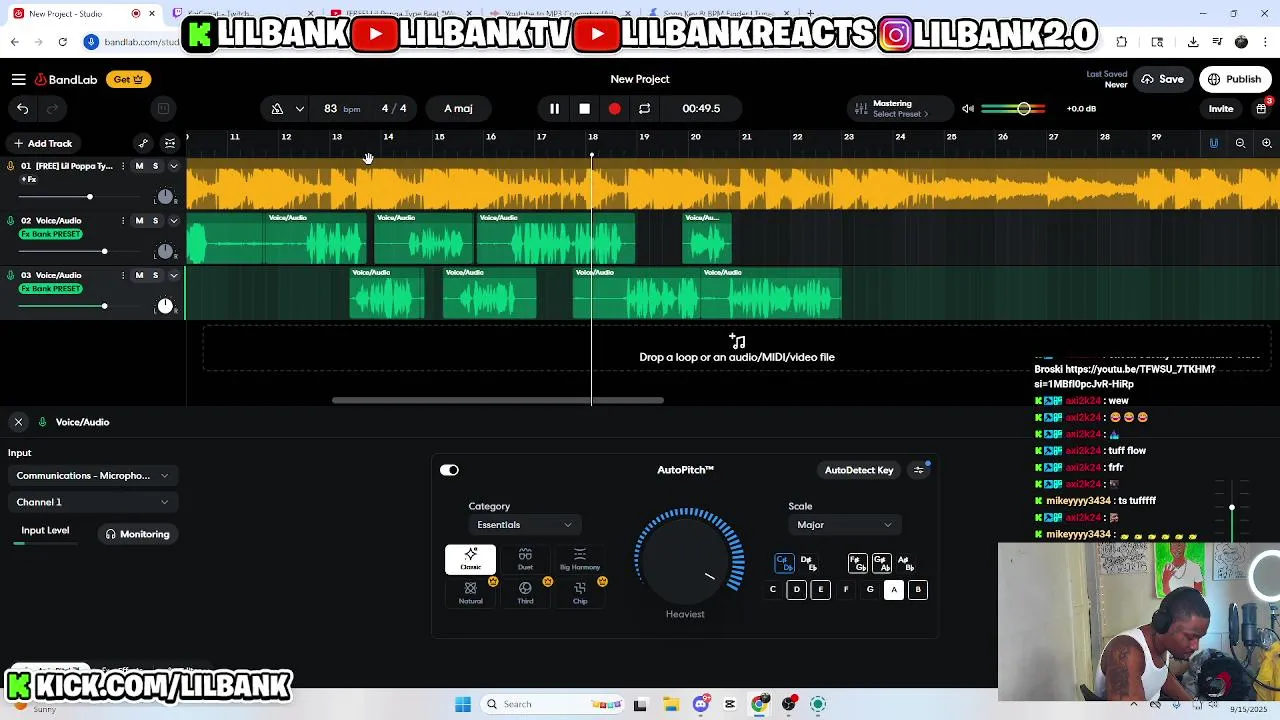Toggle input Monitoring
Screen dimensions: 1280x720
[138, 534]
